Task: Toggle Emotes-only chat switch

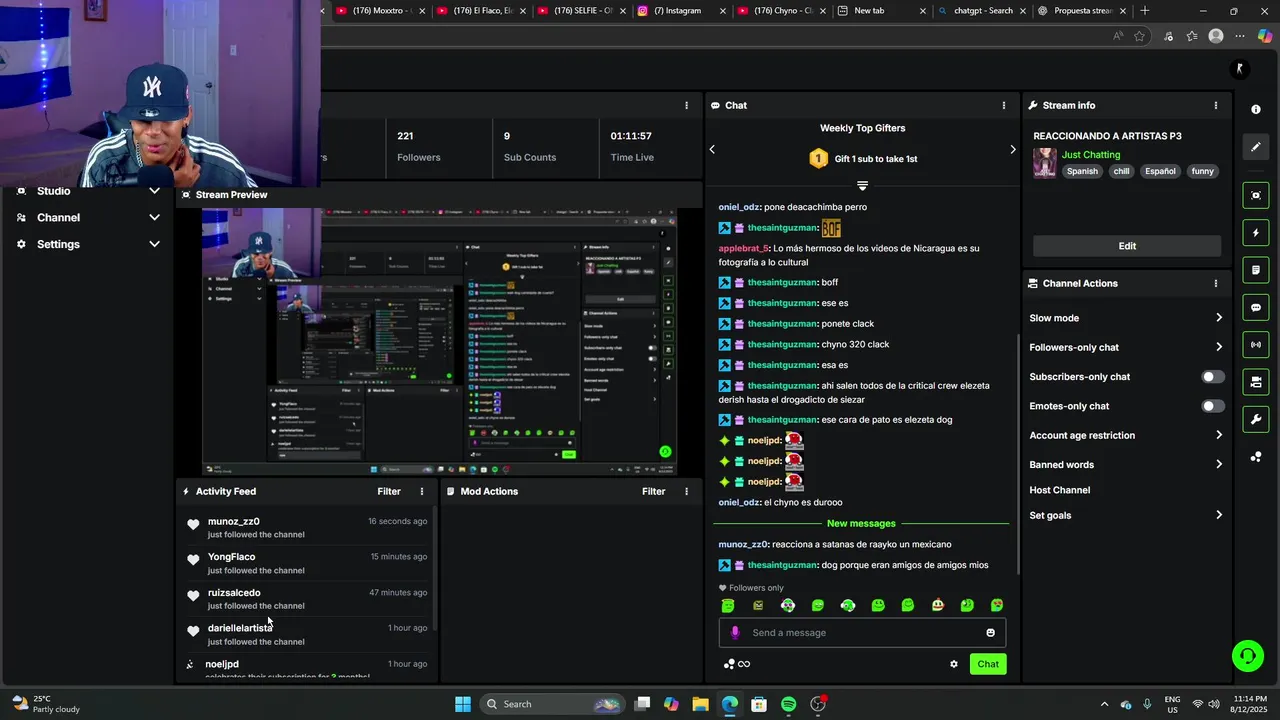Action: [x=1212, y=406]
